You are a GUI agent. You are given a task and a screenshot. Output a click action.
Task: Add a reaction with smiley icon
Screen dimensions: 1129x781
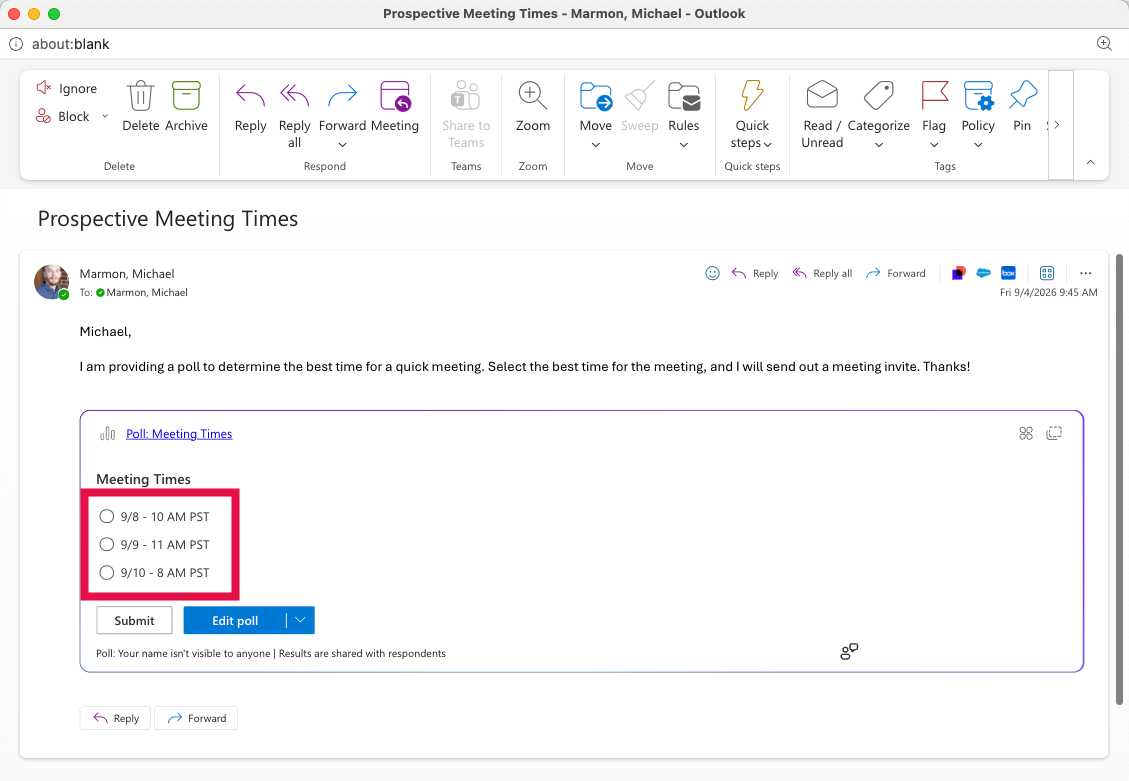[712, 273]
